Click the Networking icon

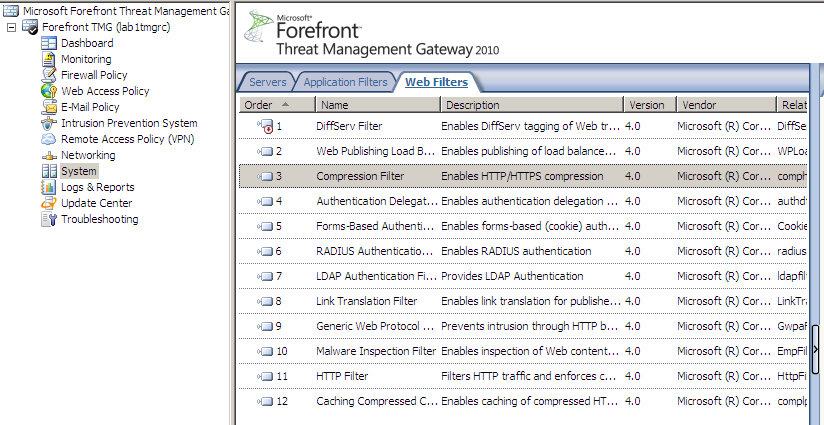pyautogui.click(x=49, y=156)
